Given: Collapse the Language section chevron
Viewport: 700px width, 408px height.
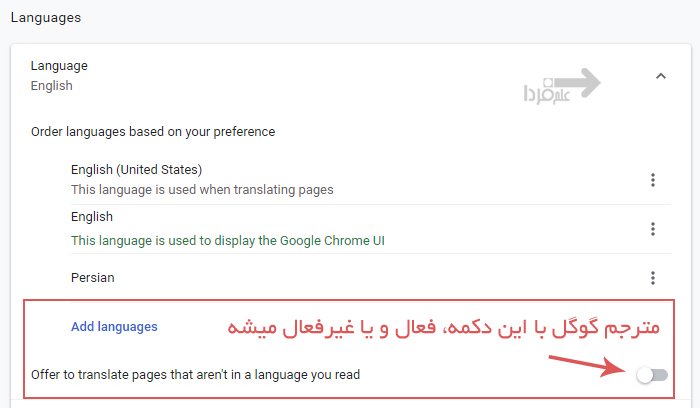Looking at the screenshot, I should pyautogui.click(x=659, y=75).
